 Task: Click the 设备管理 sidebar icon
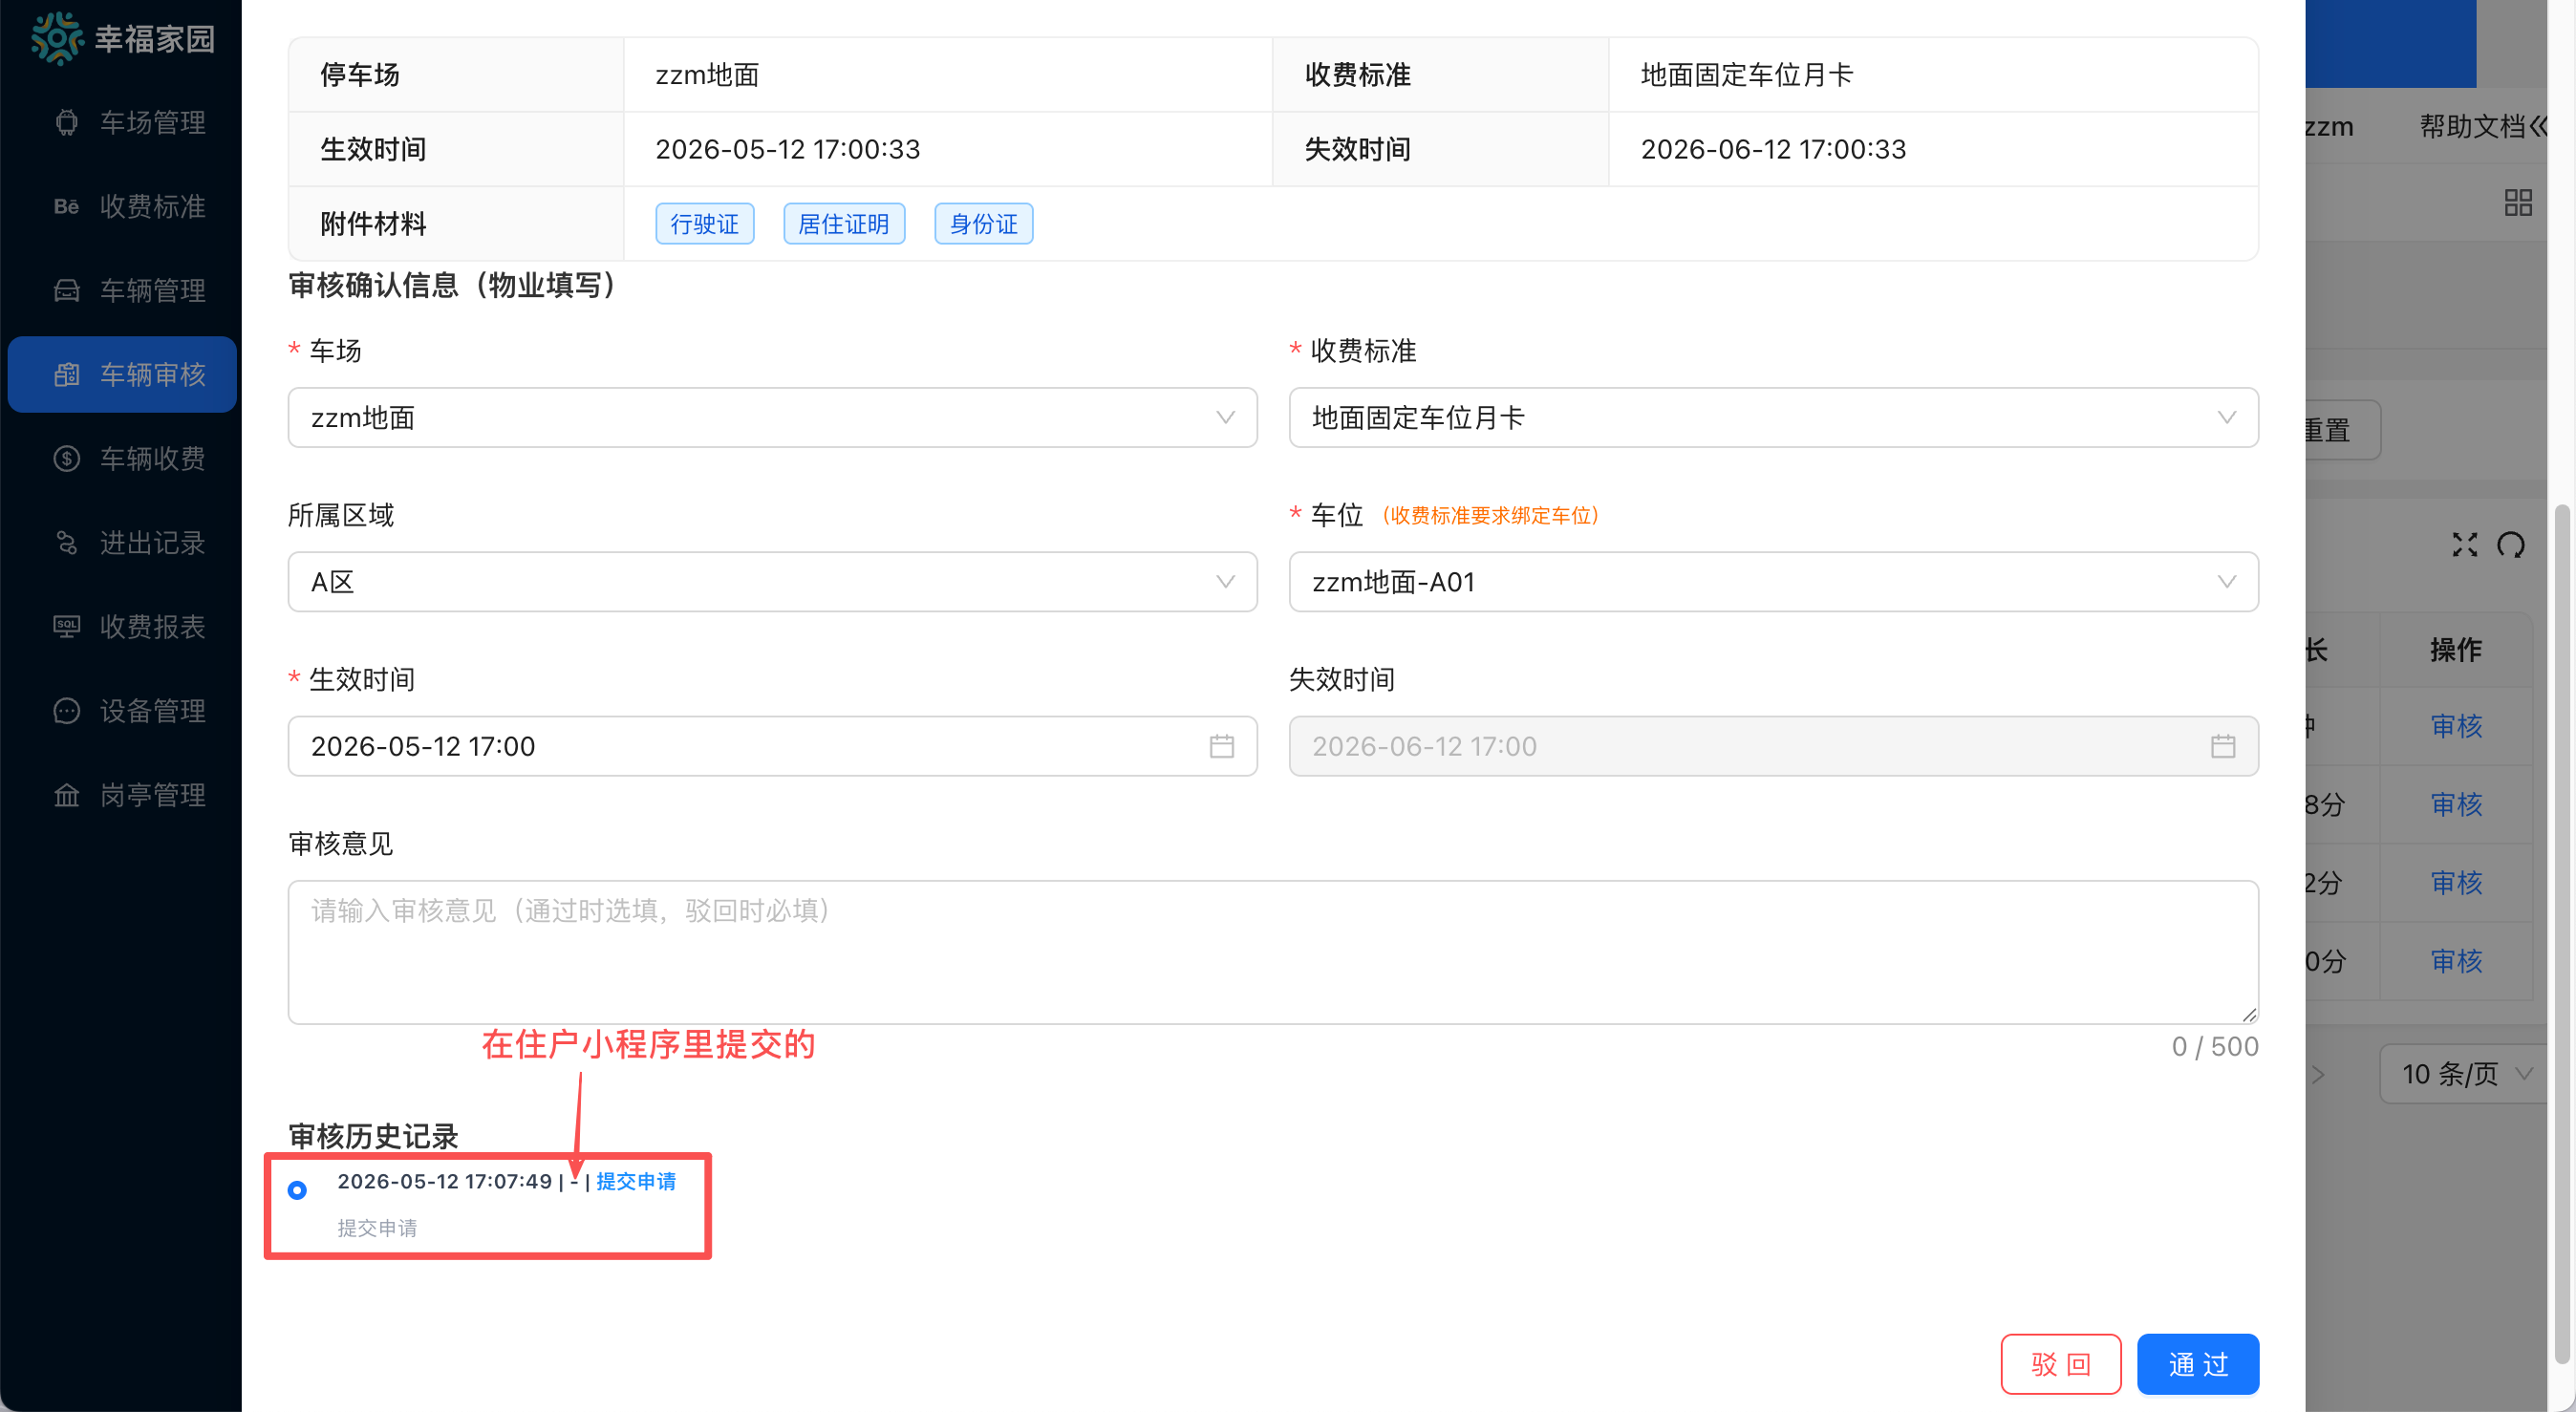tap(67, 710)
